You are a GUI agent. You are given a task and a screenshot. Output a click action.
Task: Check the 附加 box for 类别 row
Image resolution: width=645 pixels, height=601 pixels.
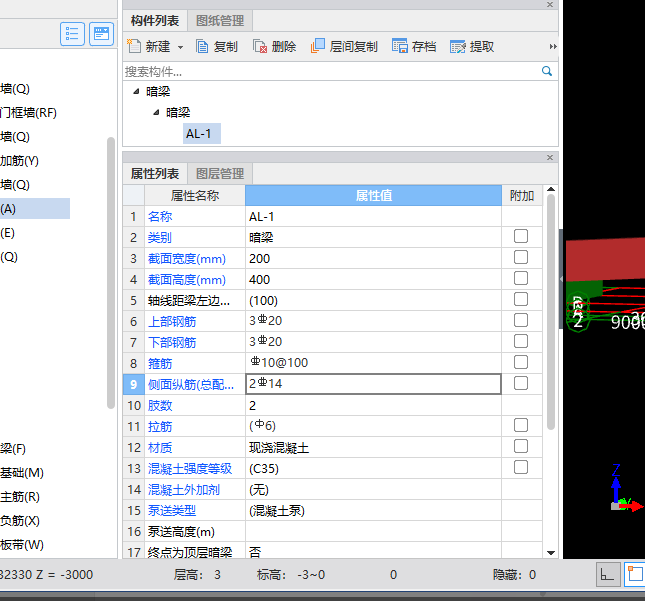click(x=521, y=236)
